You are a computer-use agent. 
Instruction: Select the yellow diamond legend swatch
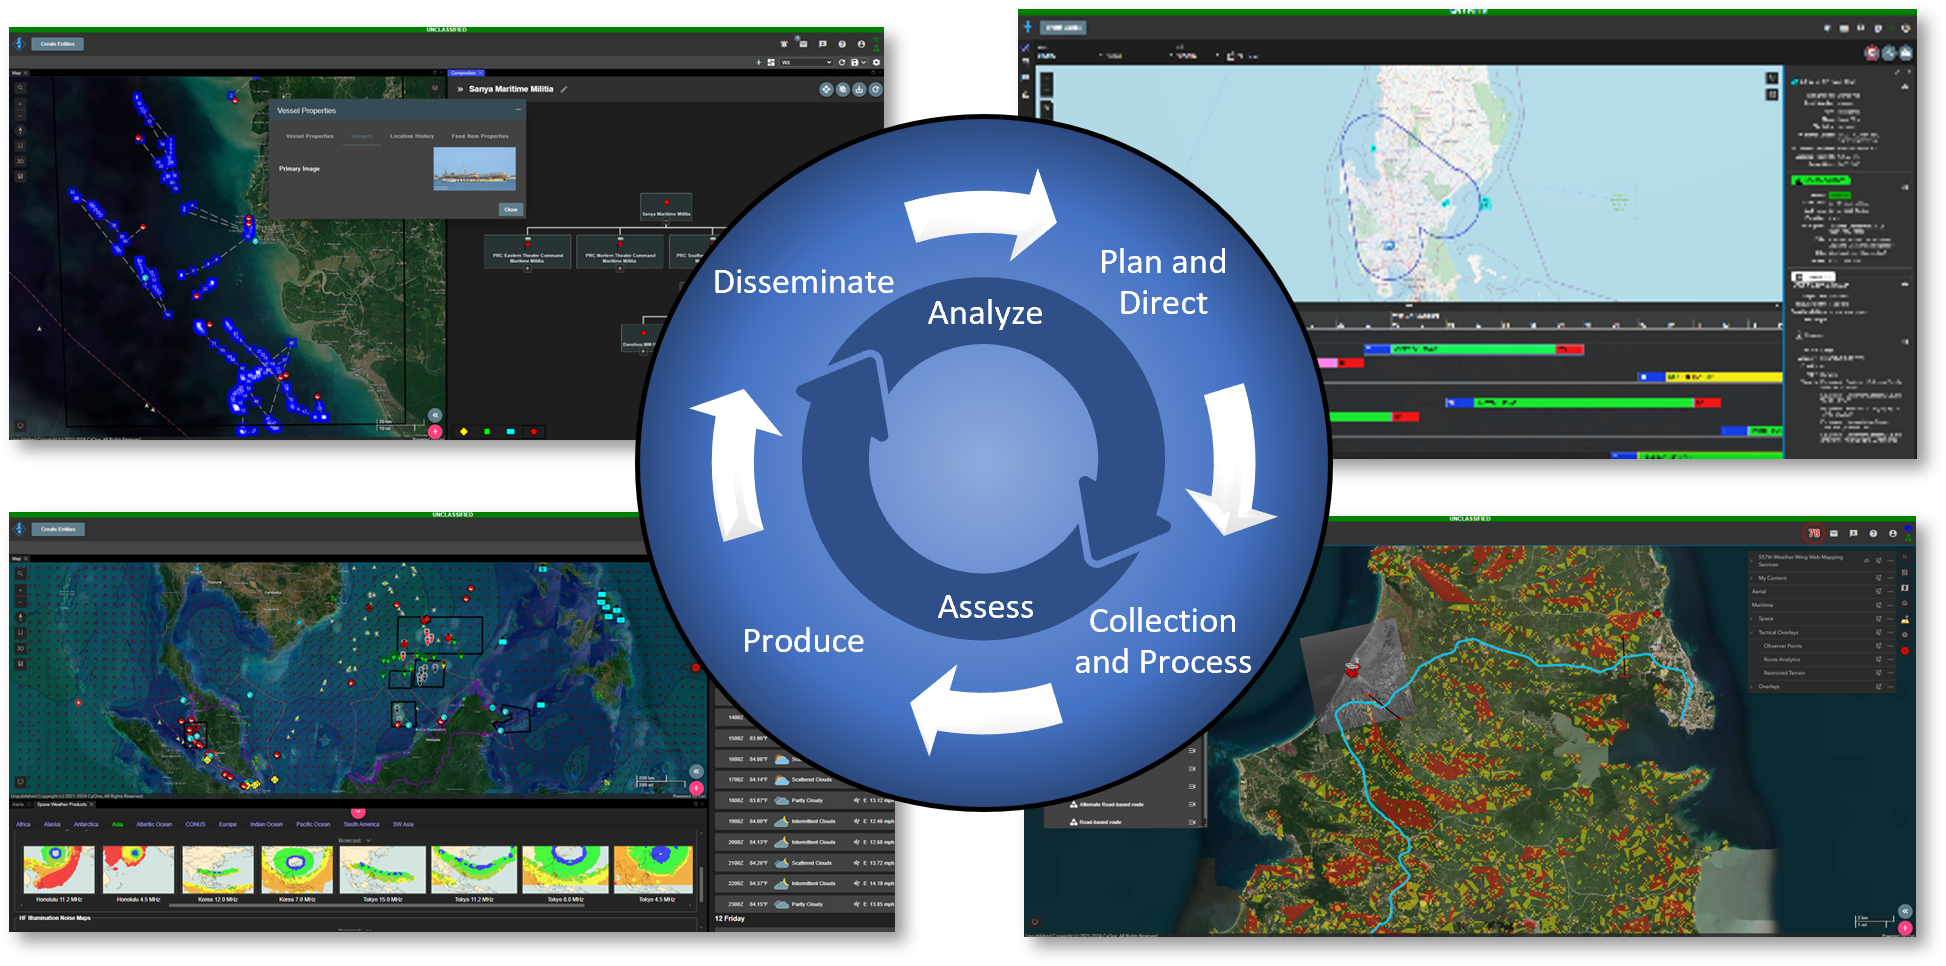(x=463, y=431)
